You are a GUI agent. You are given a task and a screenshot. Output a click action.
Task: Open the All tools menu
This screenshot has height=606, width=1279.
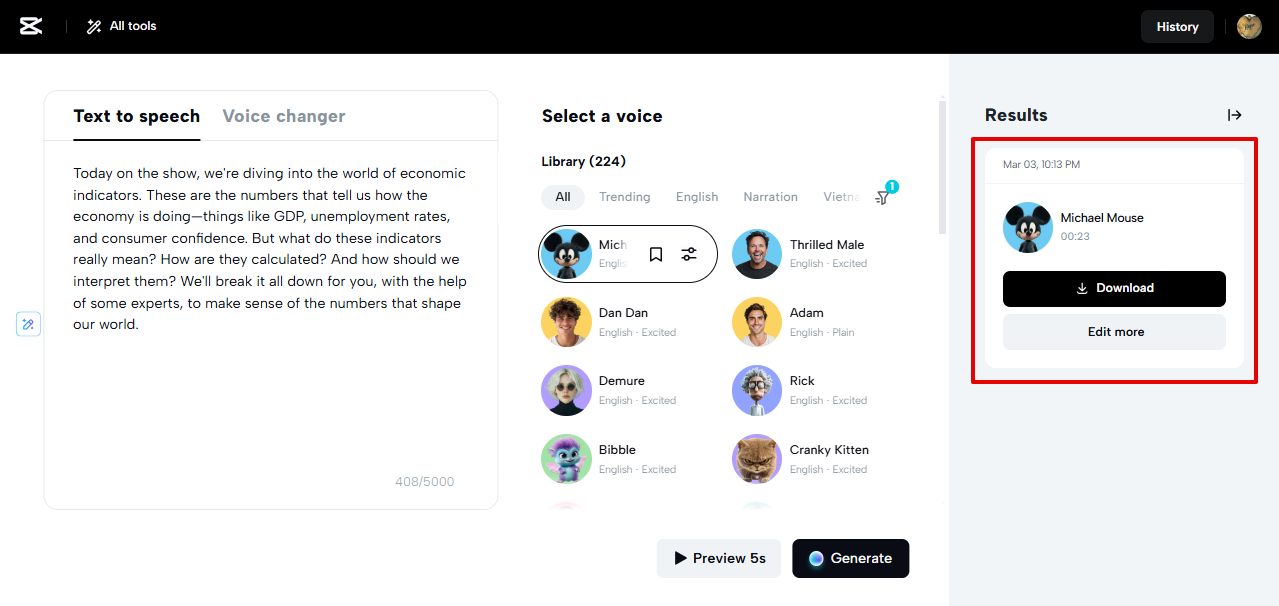[122, 26]
